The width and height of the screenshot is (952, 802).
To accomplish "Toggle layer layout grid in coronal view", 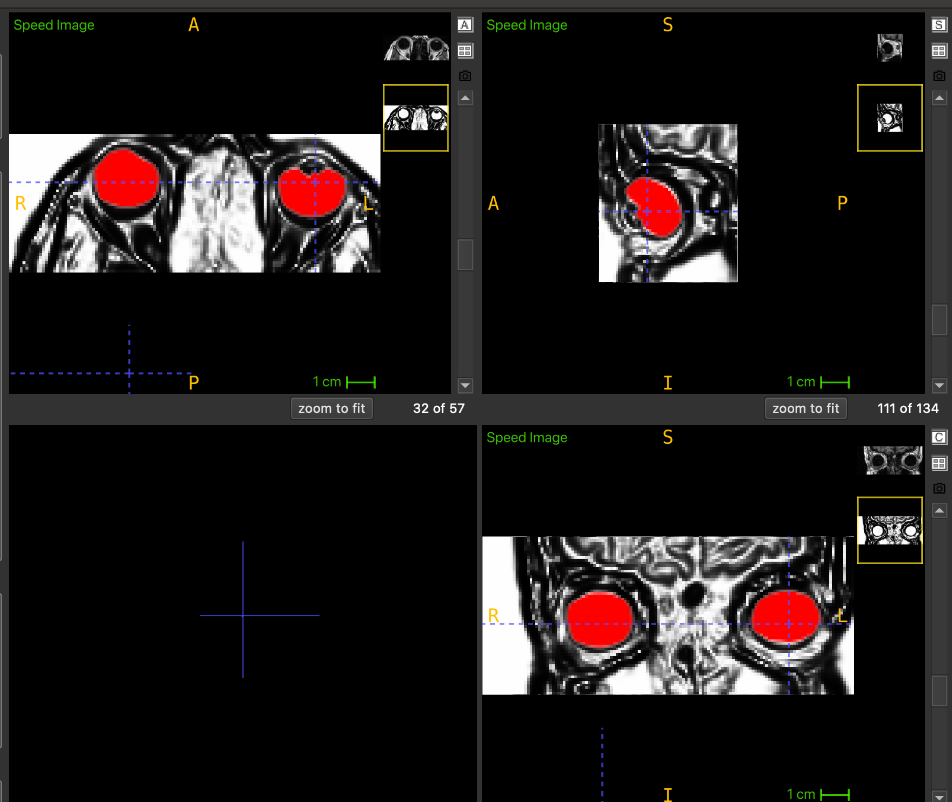I will pos(938,463).
